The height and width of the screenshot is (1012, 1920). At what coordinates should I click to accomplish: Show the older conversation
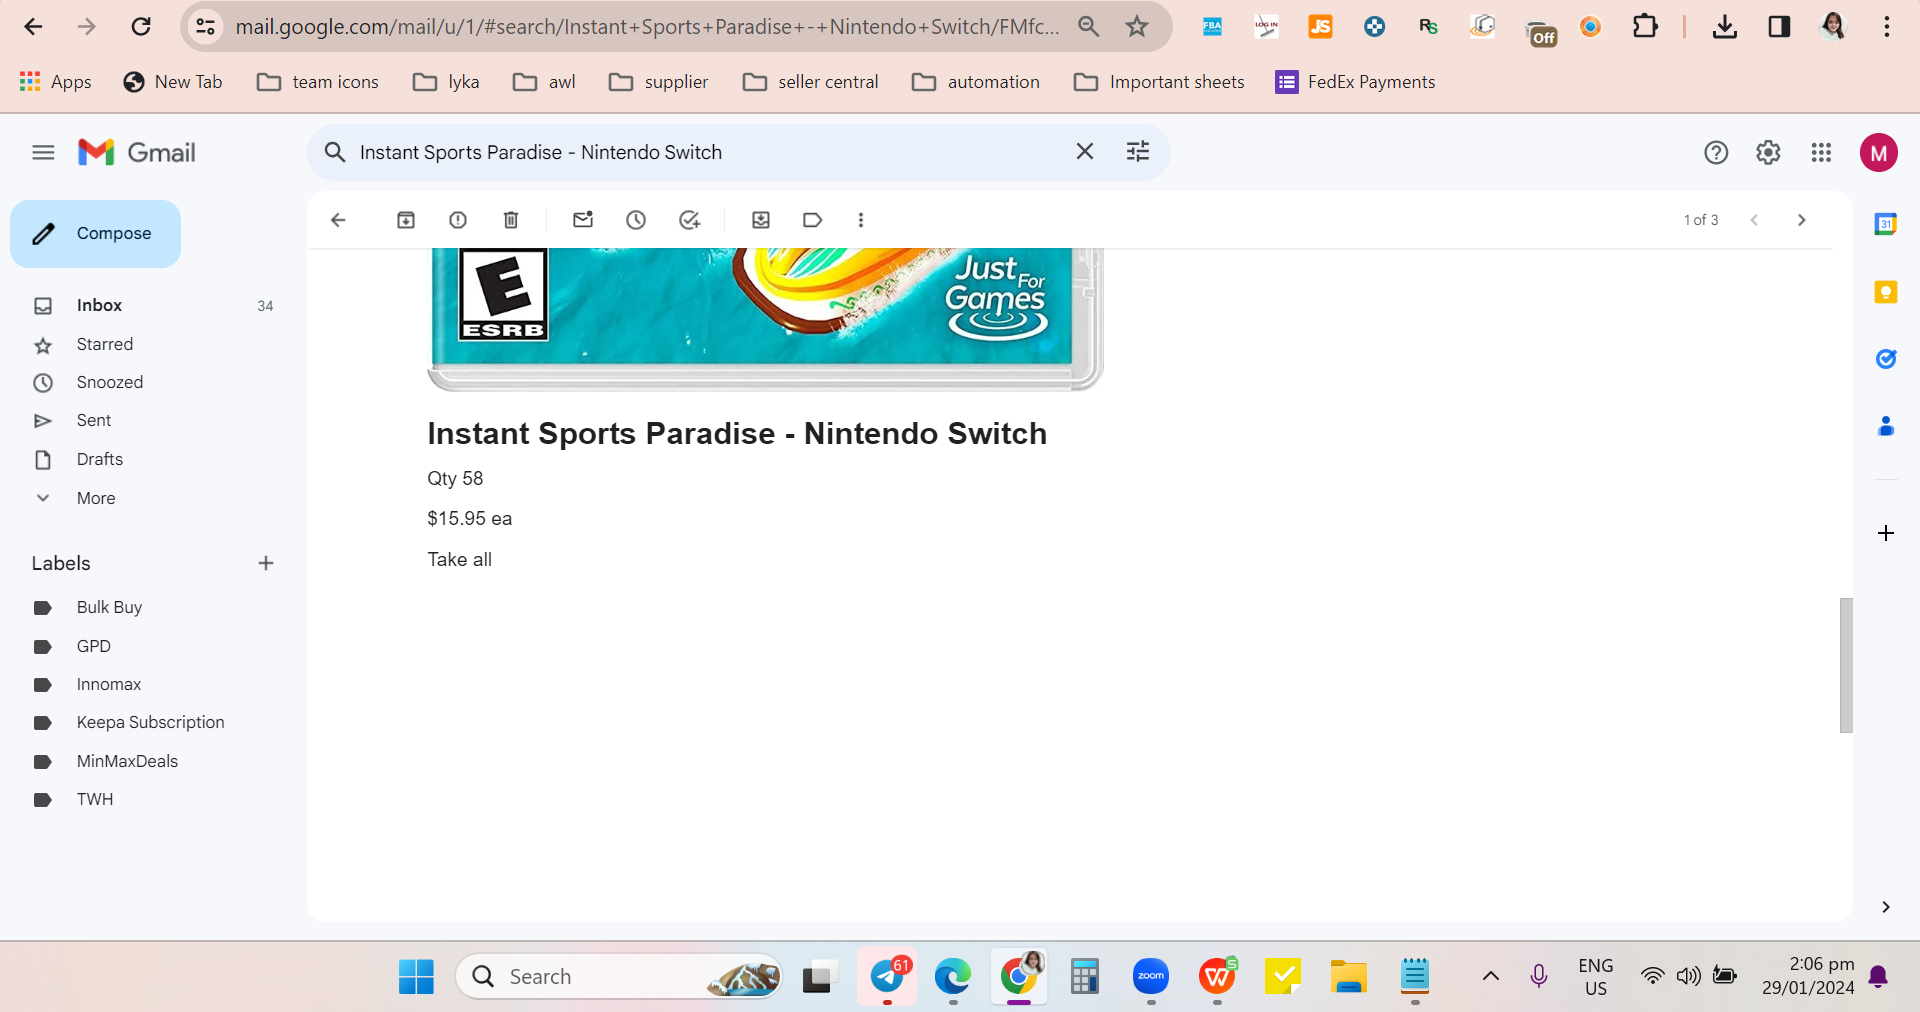point(1802,220)
